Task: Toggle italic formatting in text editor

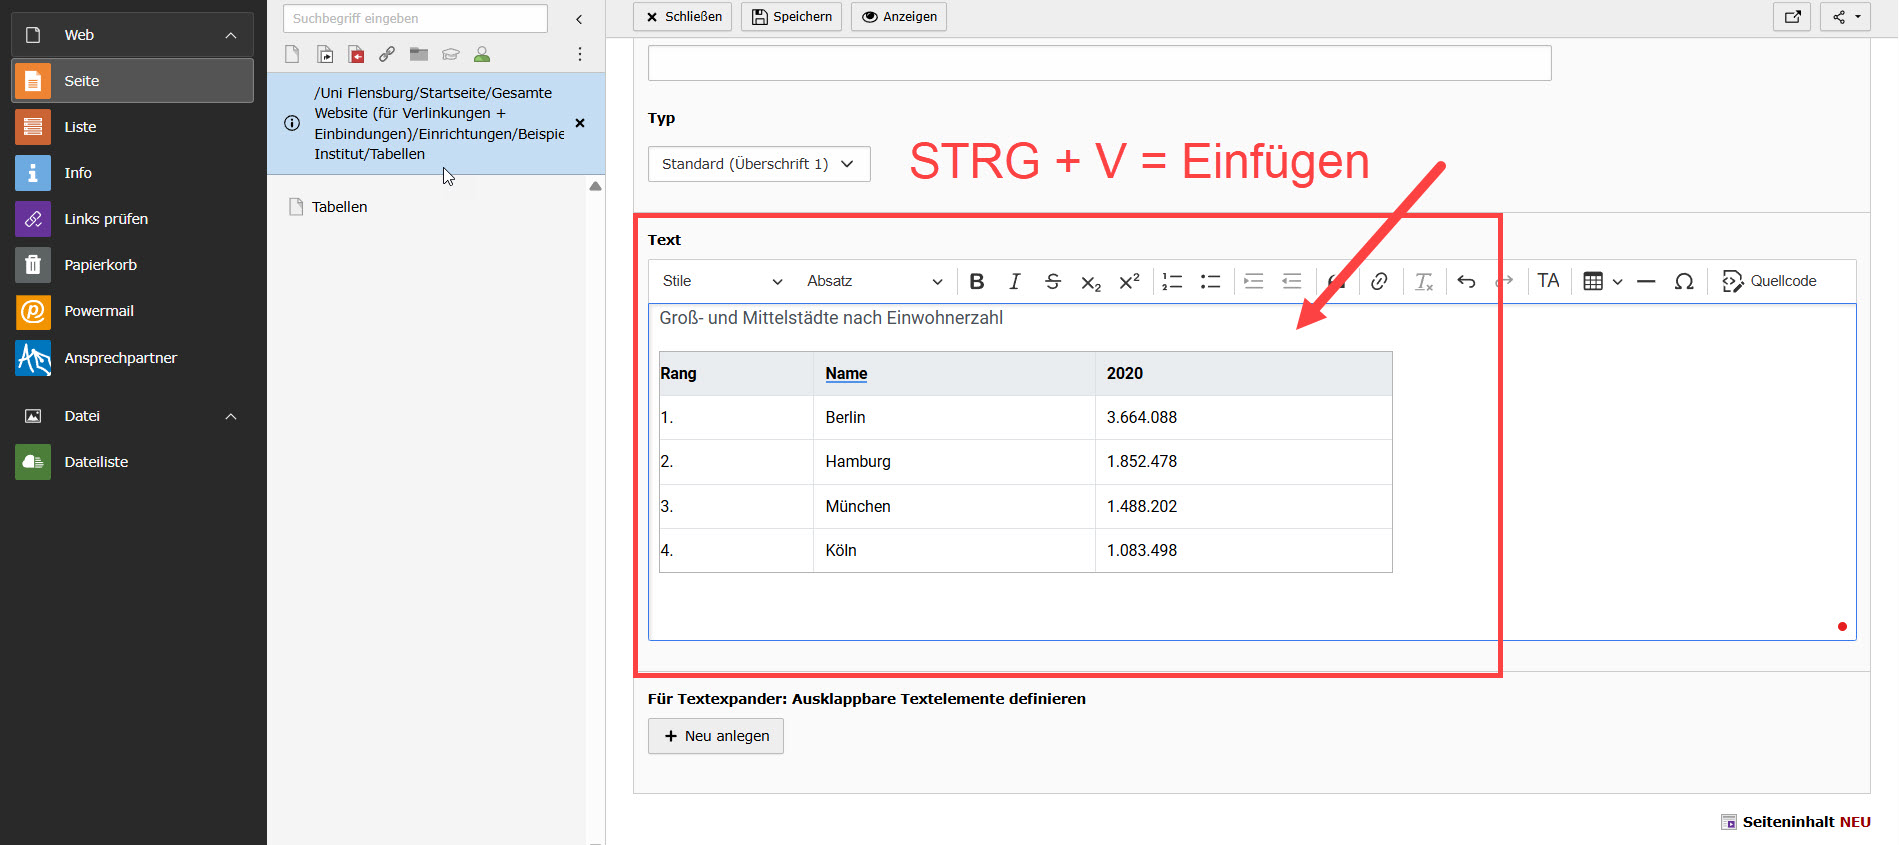Action: (1014, 281)
